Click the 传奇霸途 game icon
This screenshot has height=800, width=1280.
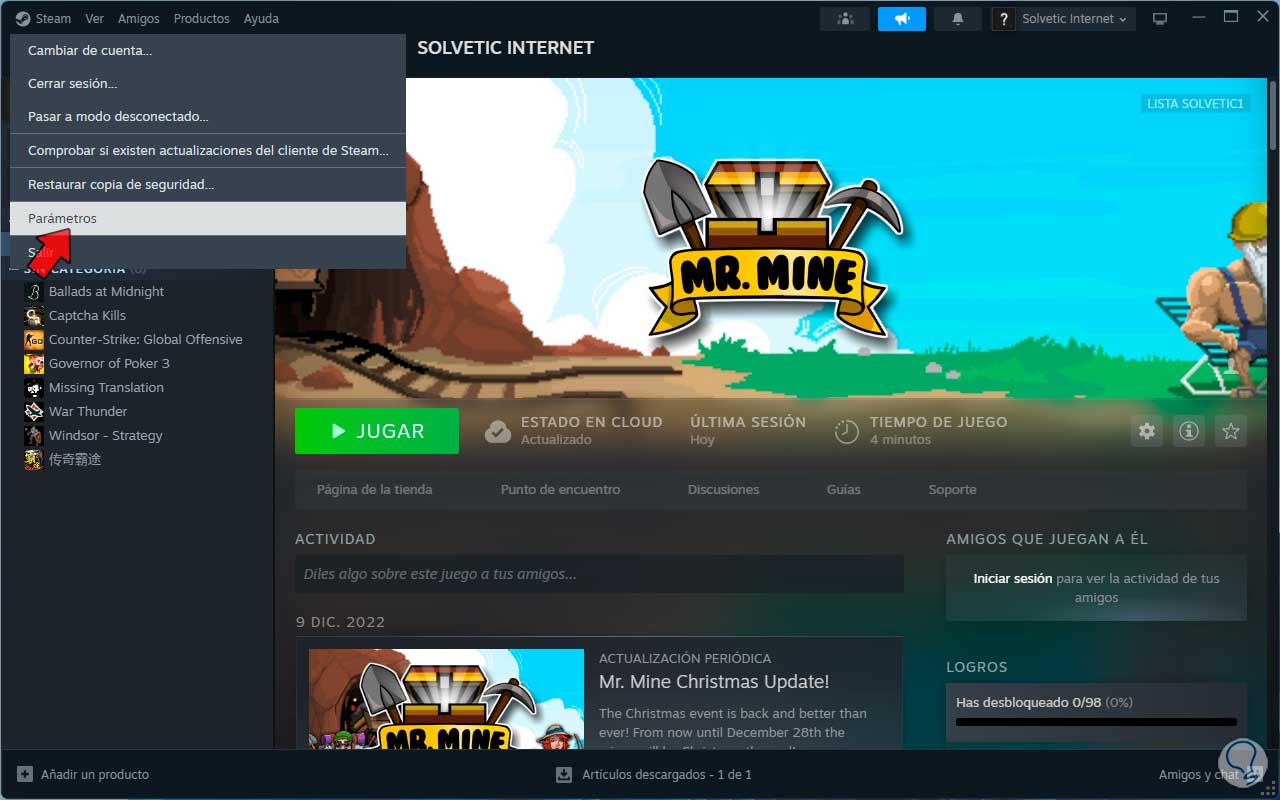click(34, 459)
